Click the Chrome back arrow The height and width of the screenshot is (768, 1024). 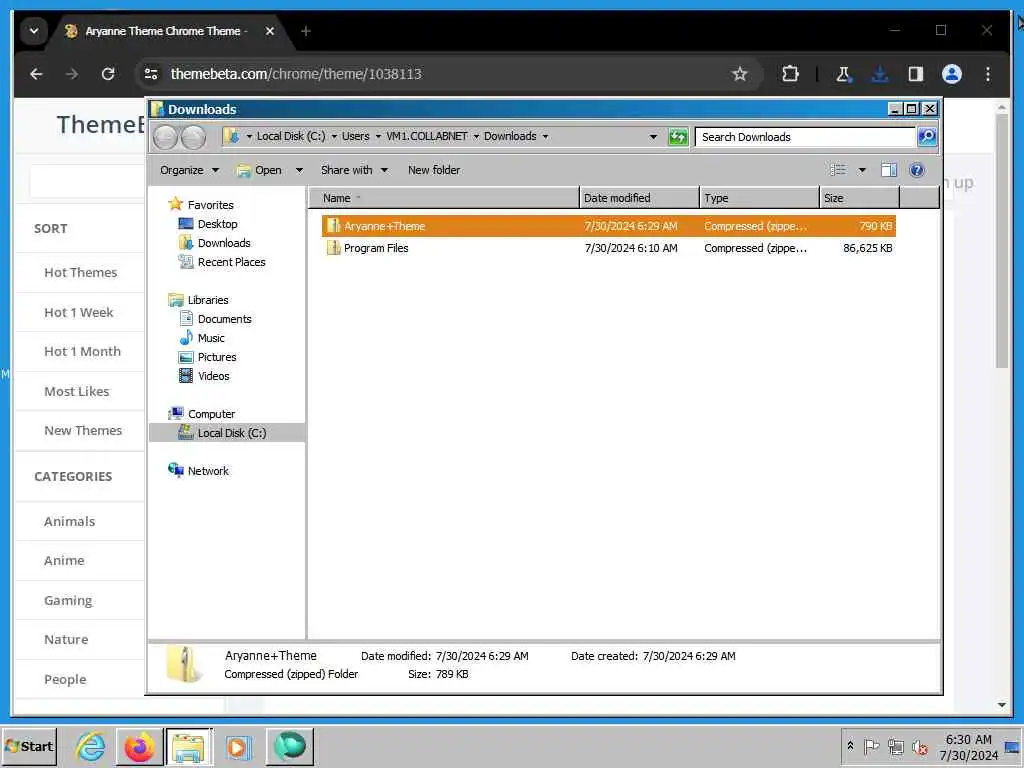coord(36,74)
